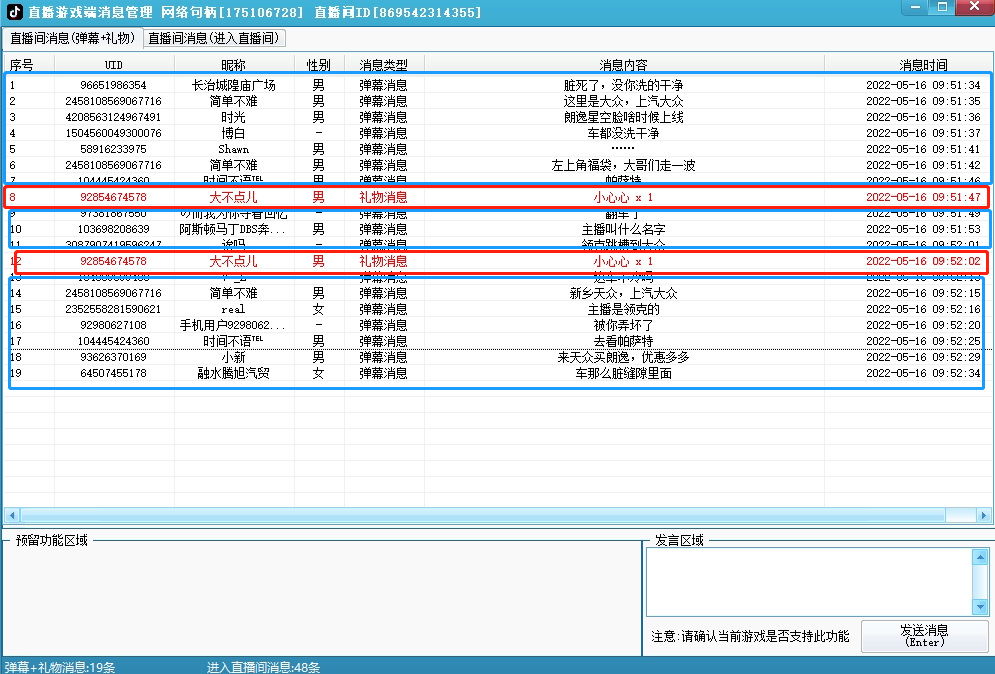Click the TikTok app icon in title bar
The image size is (995, 674).
click(14, 12)
